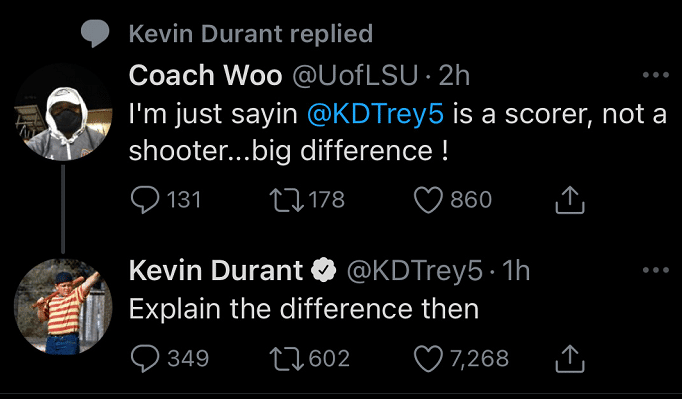The width and height of the screenshot is (682, 399).
Task: Open Kevin Durant display name link
Action: [x=216, y=271]
